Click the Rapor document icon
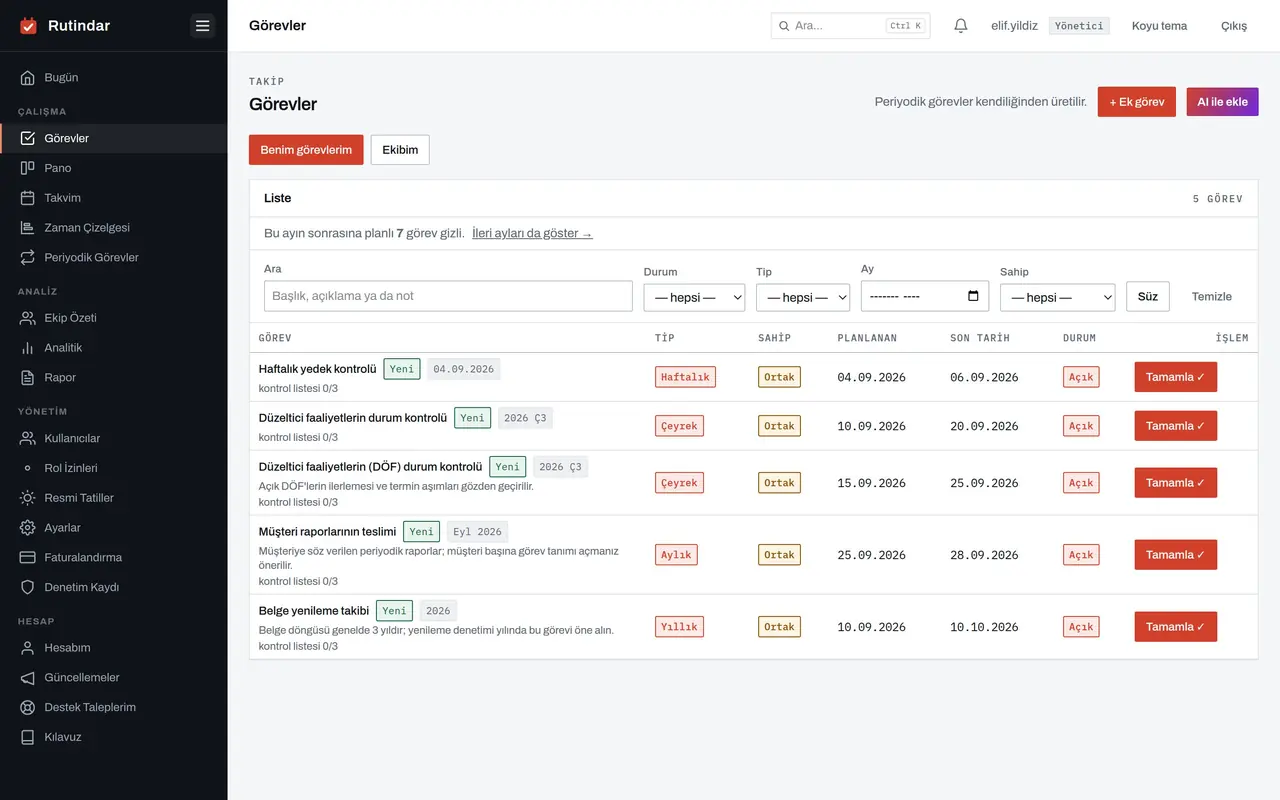Image resolution: width=1280 pixels, height=800 pixels. (28, 378)
